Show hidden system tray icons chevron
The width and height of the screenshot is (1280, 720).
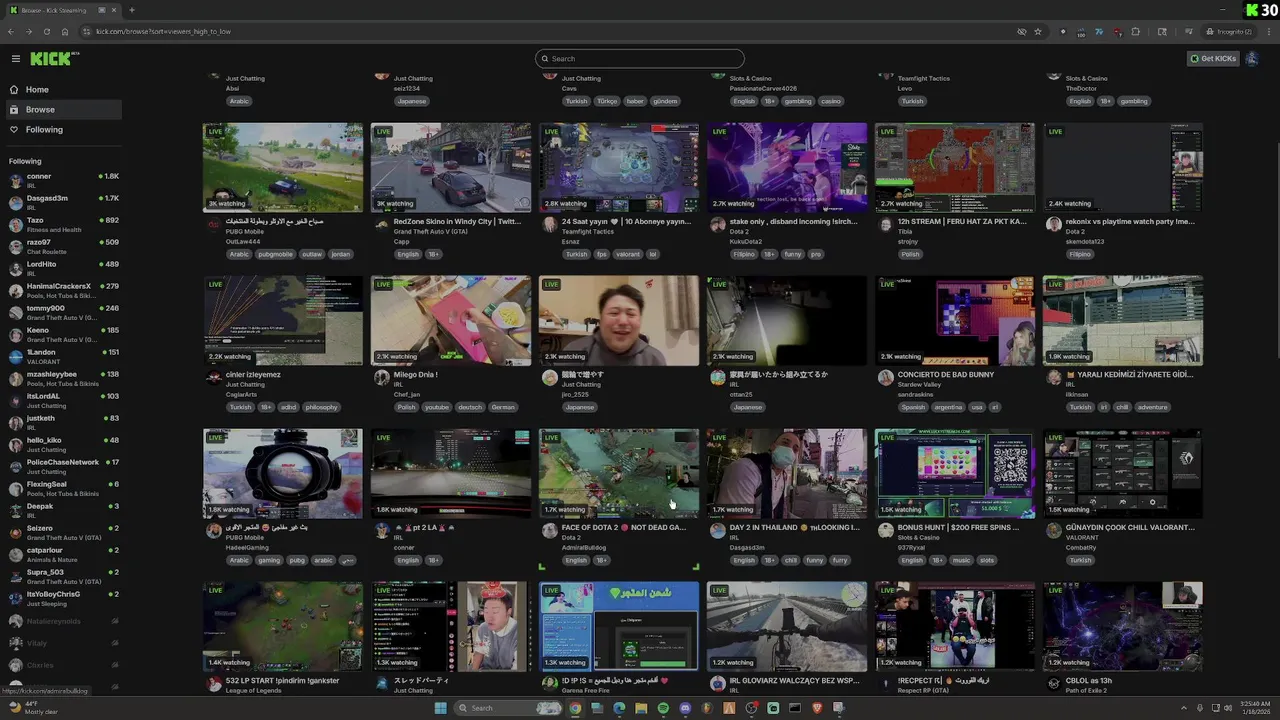point(1184,708)
